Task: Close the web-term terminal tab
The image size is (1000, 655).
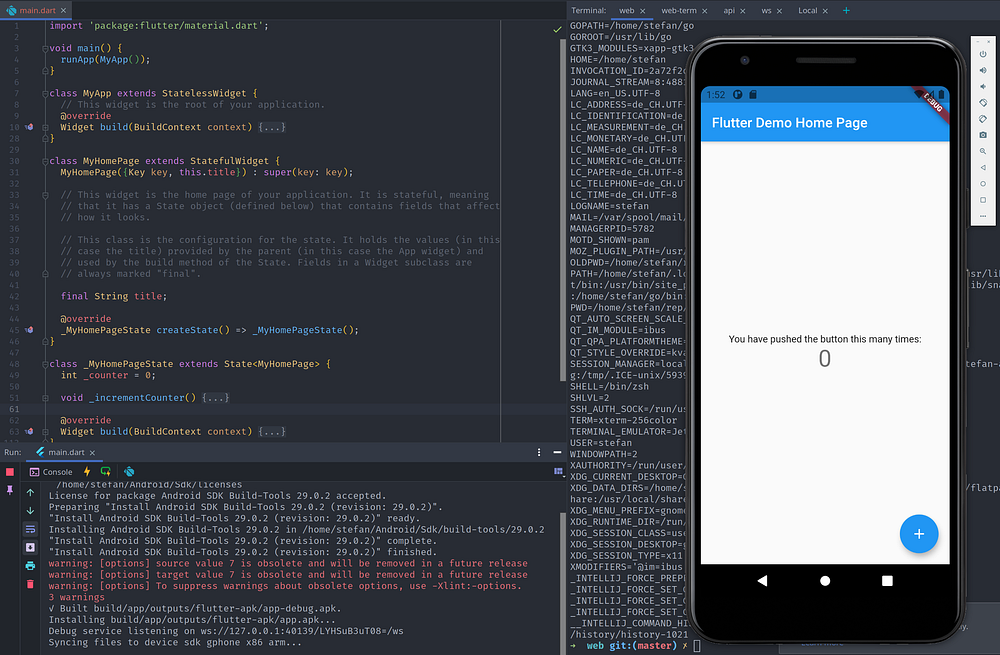Action: [705, 11]
